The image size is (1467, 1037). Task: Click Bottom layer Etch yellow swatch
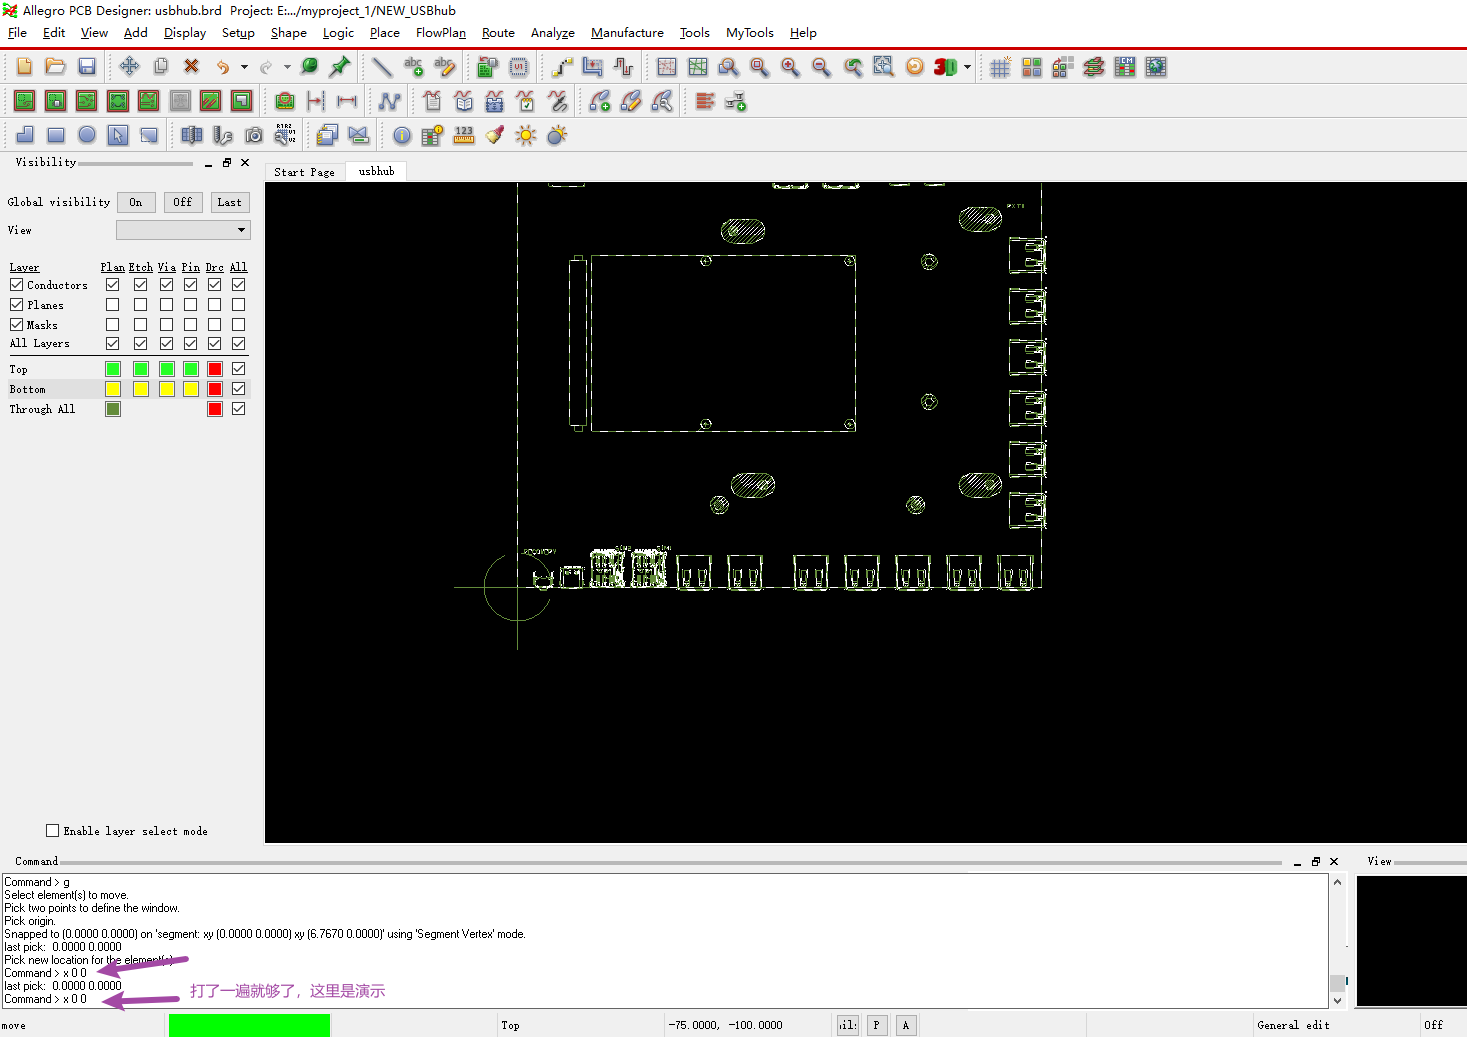141,389
